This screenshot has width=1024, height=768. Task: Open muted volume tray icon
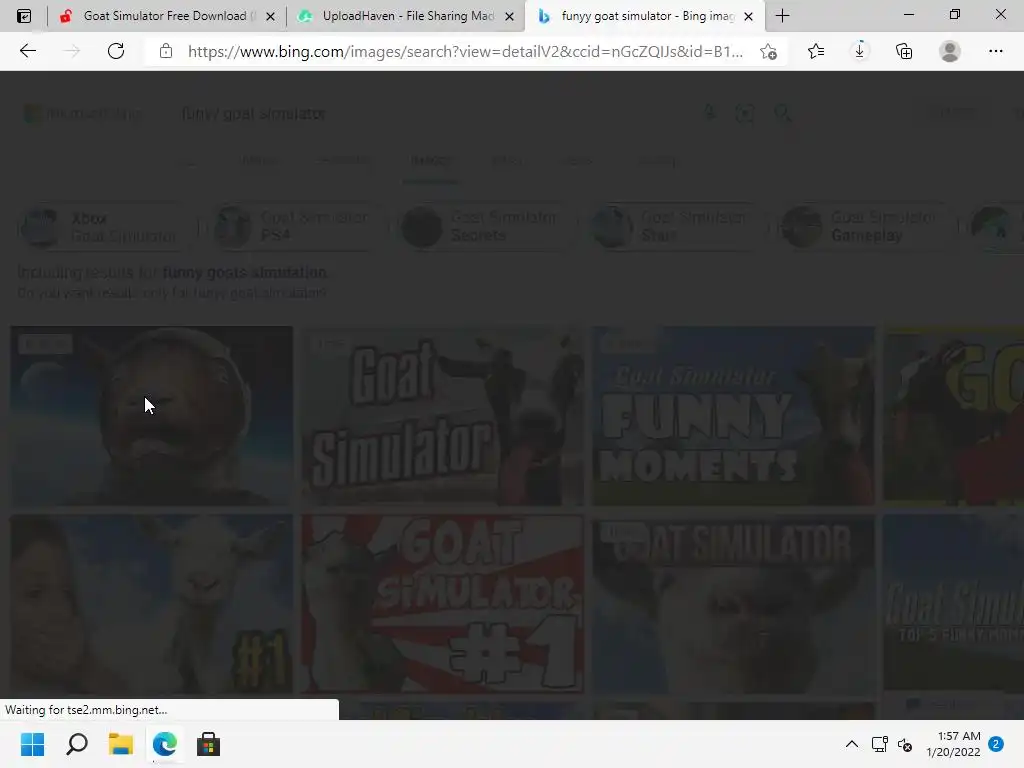point(905,744)
